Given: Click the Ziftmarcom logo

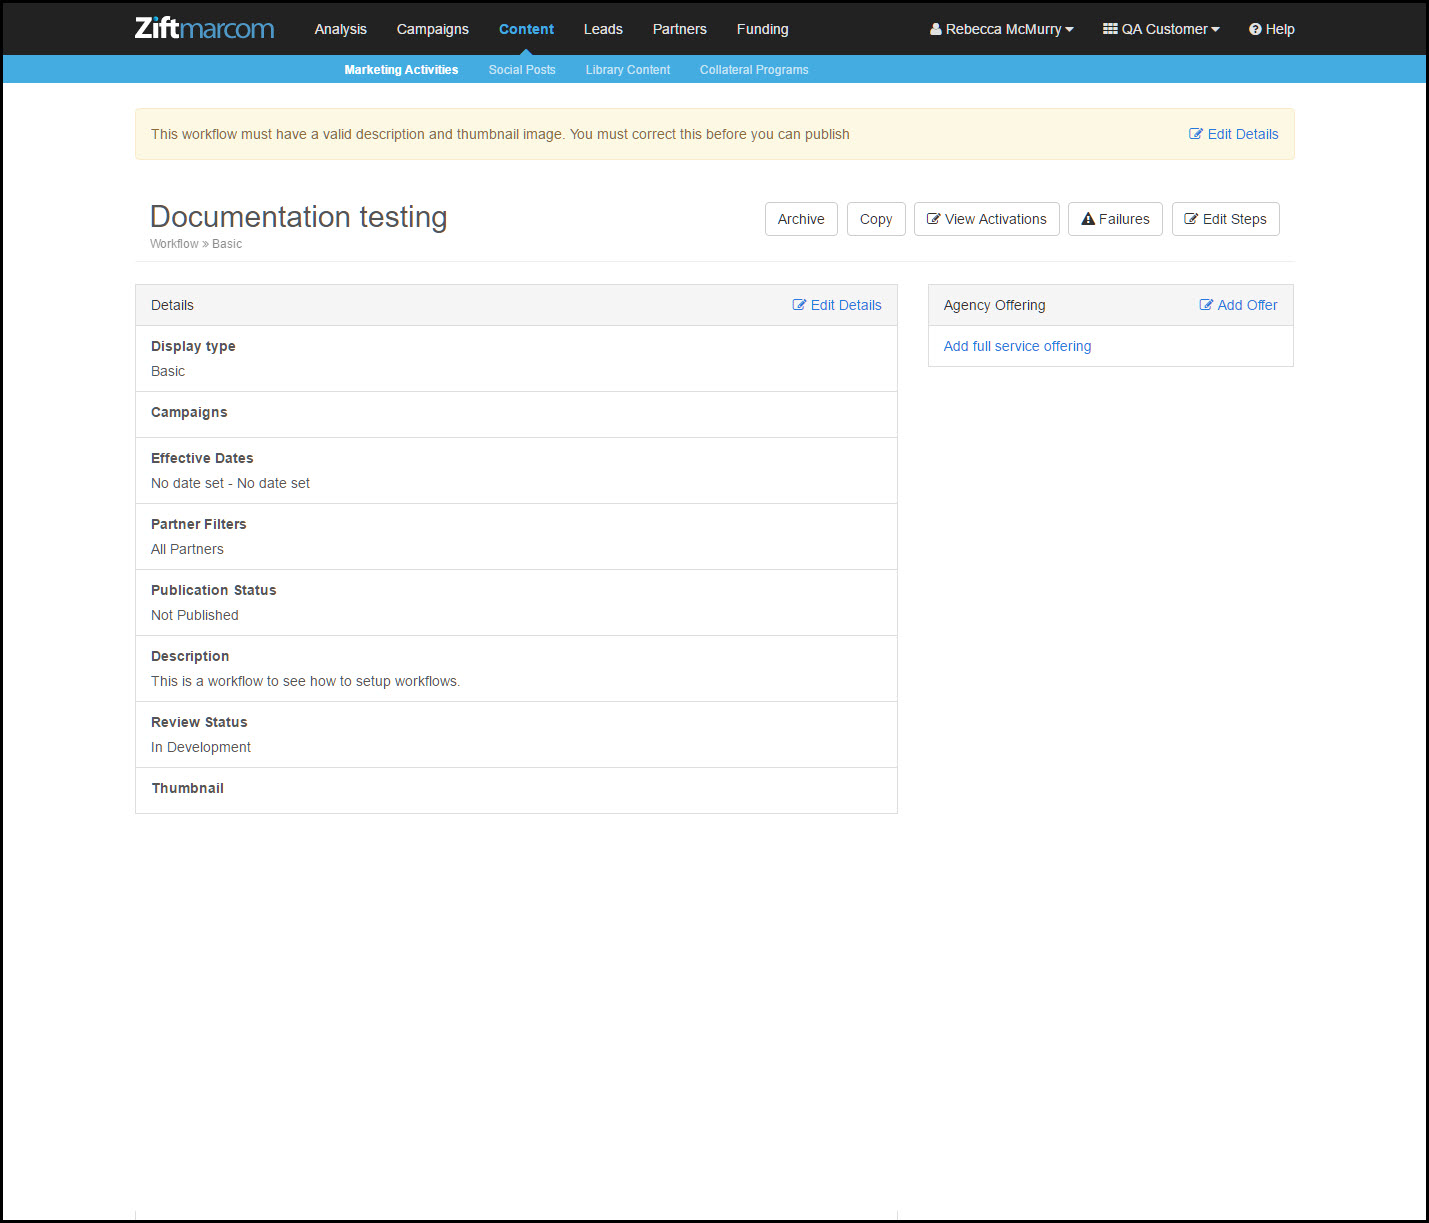Looking at the screenshot, I should click(205, 28).
